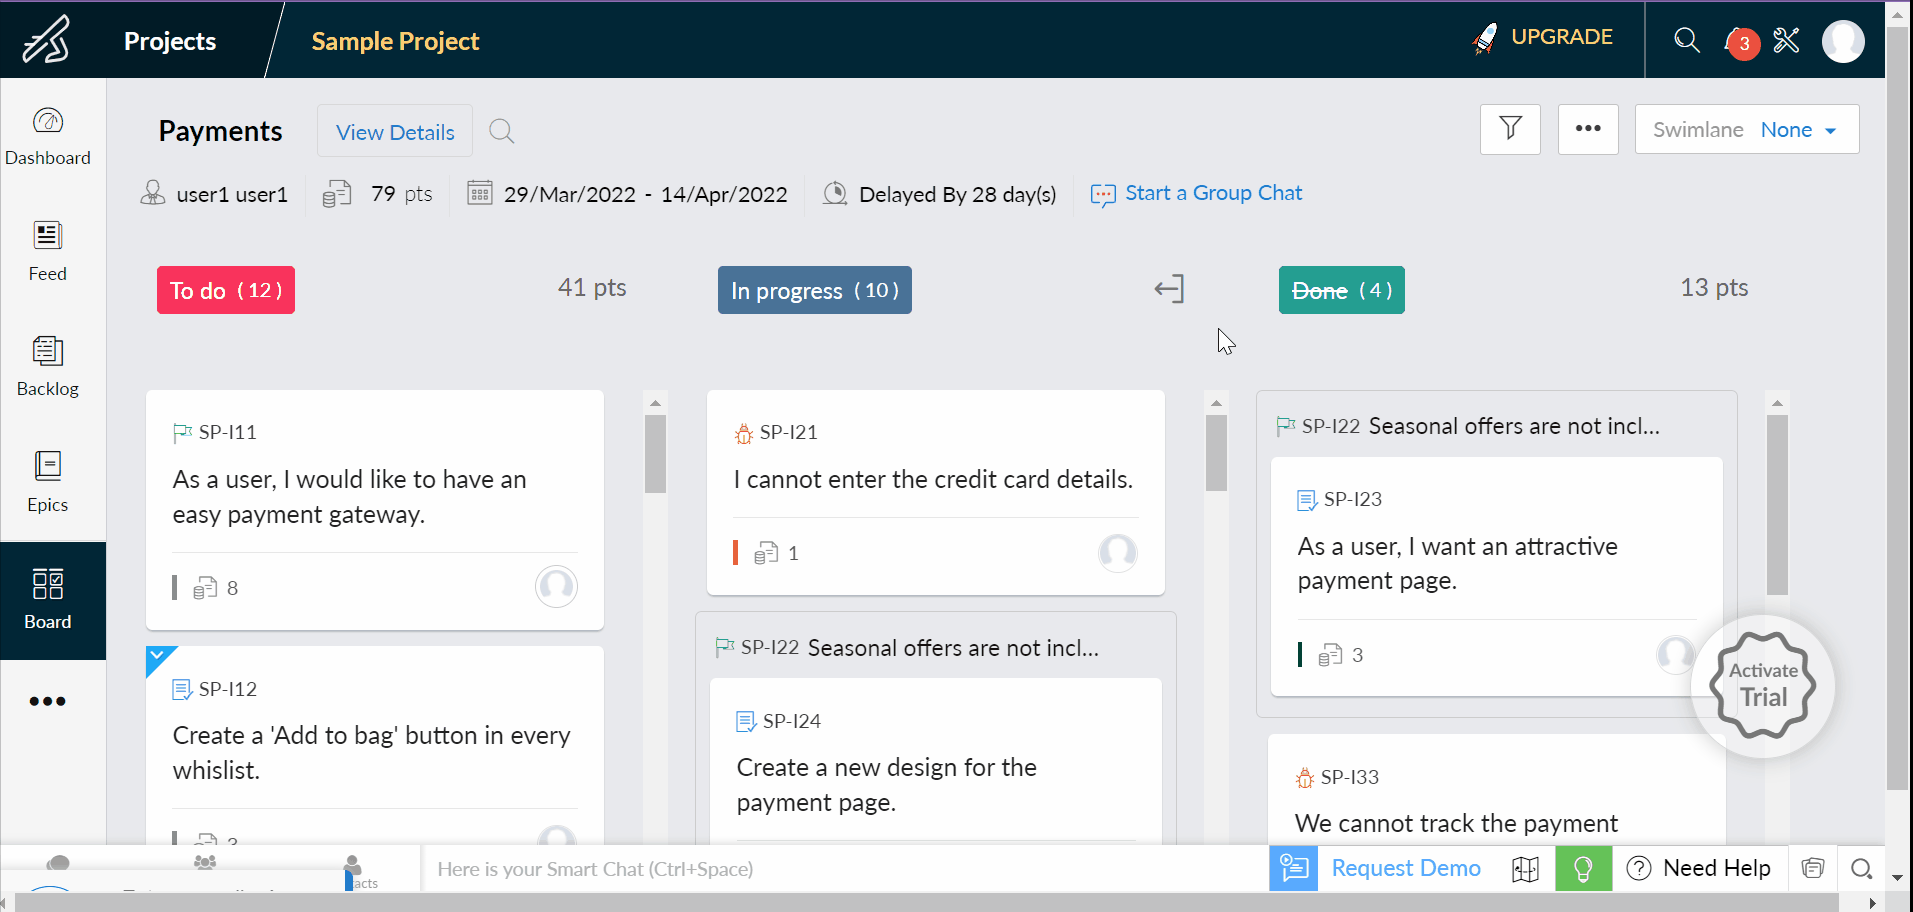The width and height of the screenshot is (1913, 912).
Task: Click the Activate Trial badge
Action: coord(1763,686)
